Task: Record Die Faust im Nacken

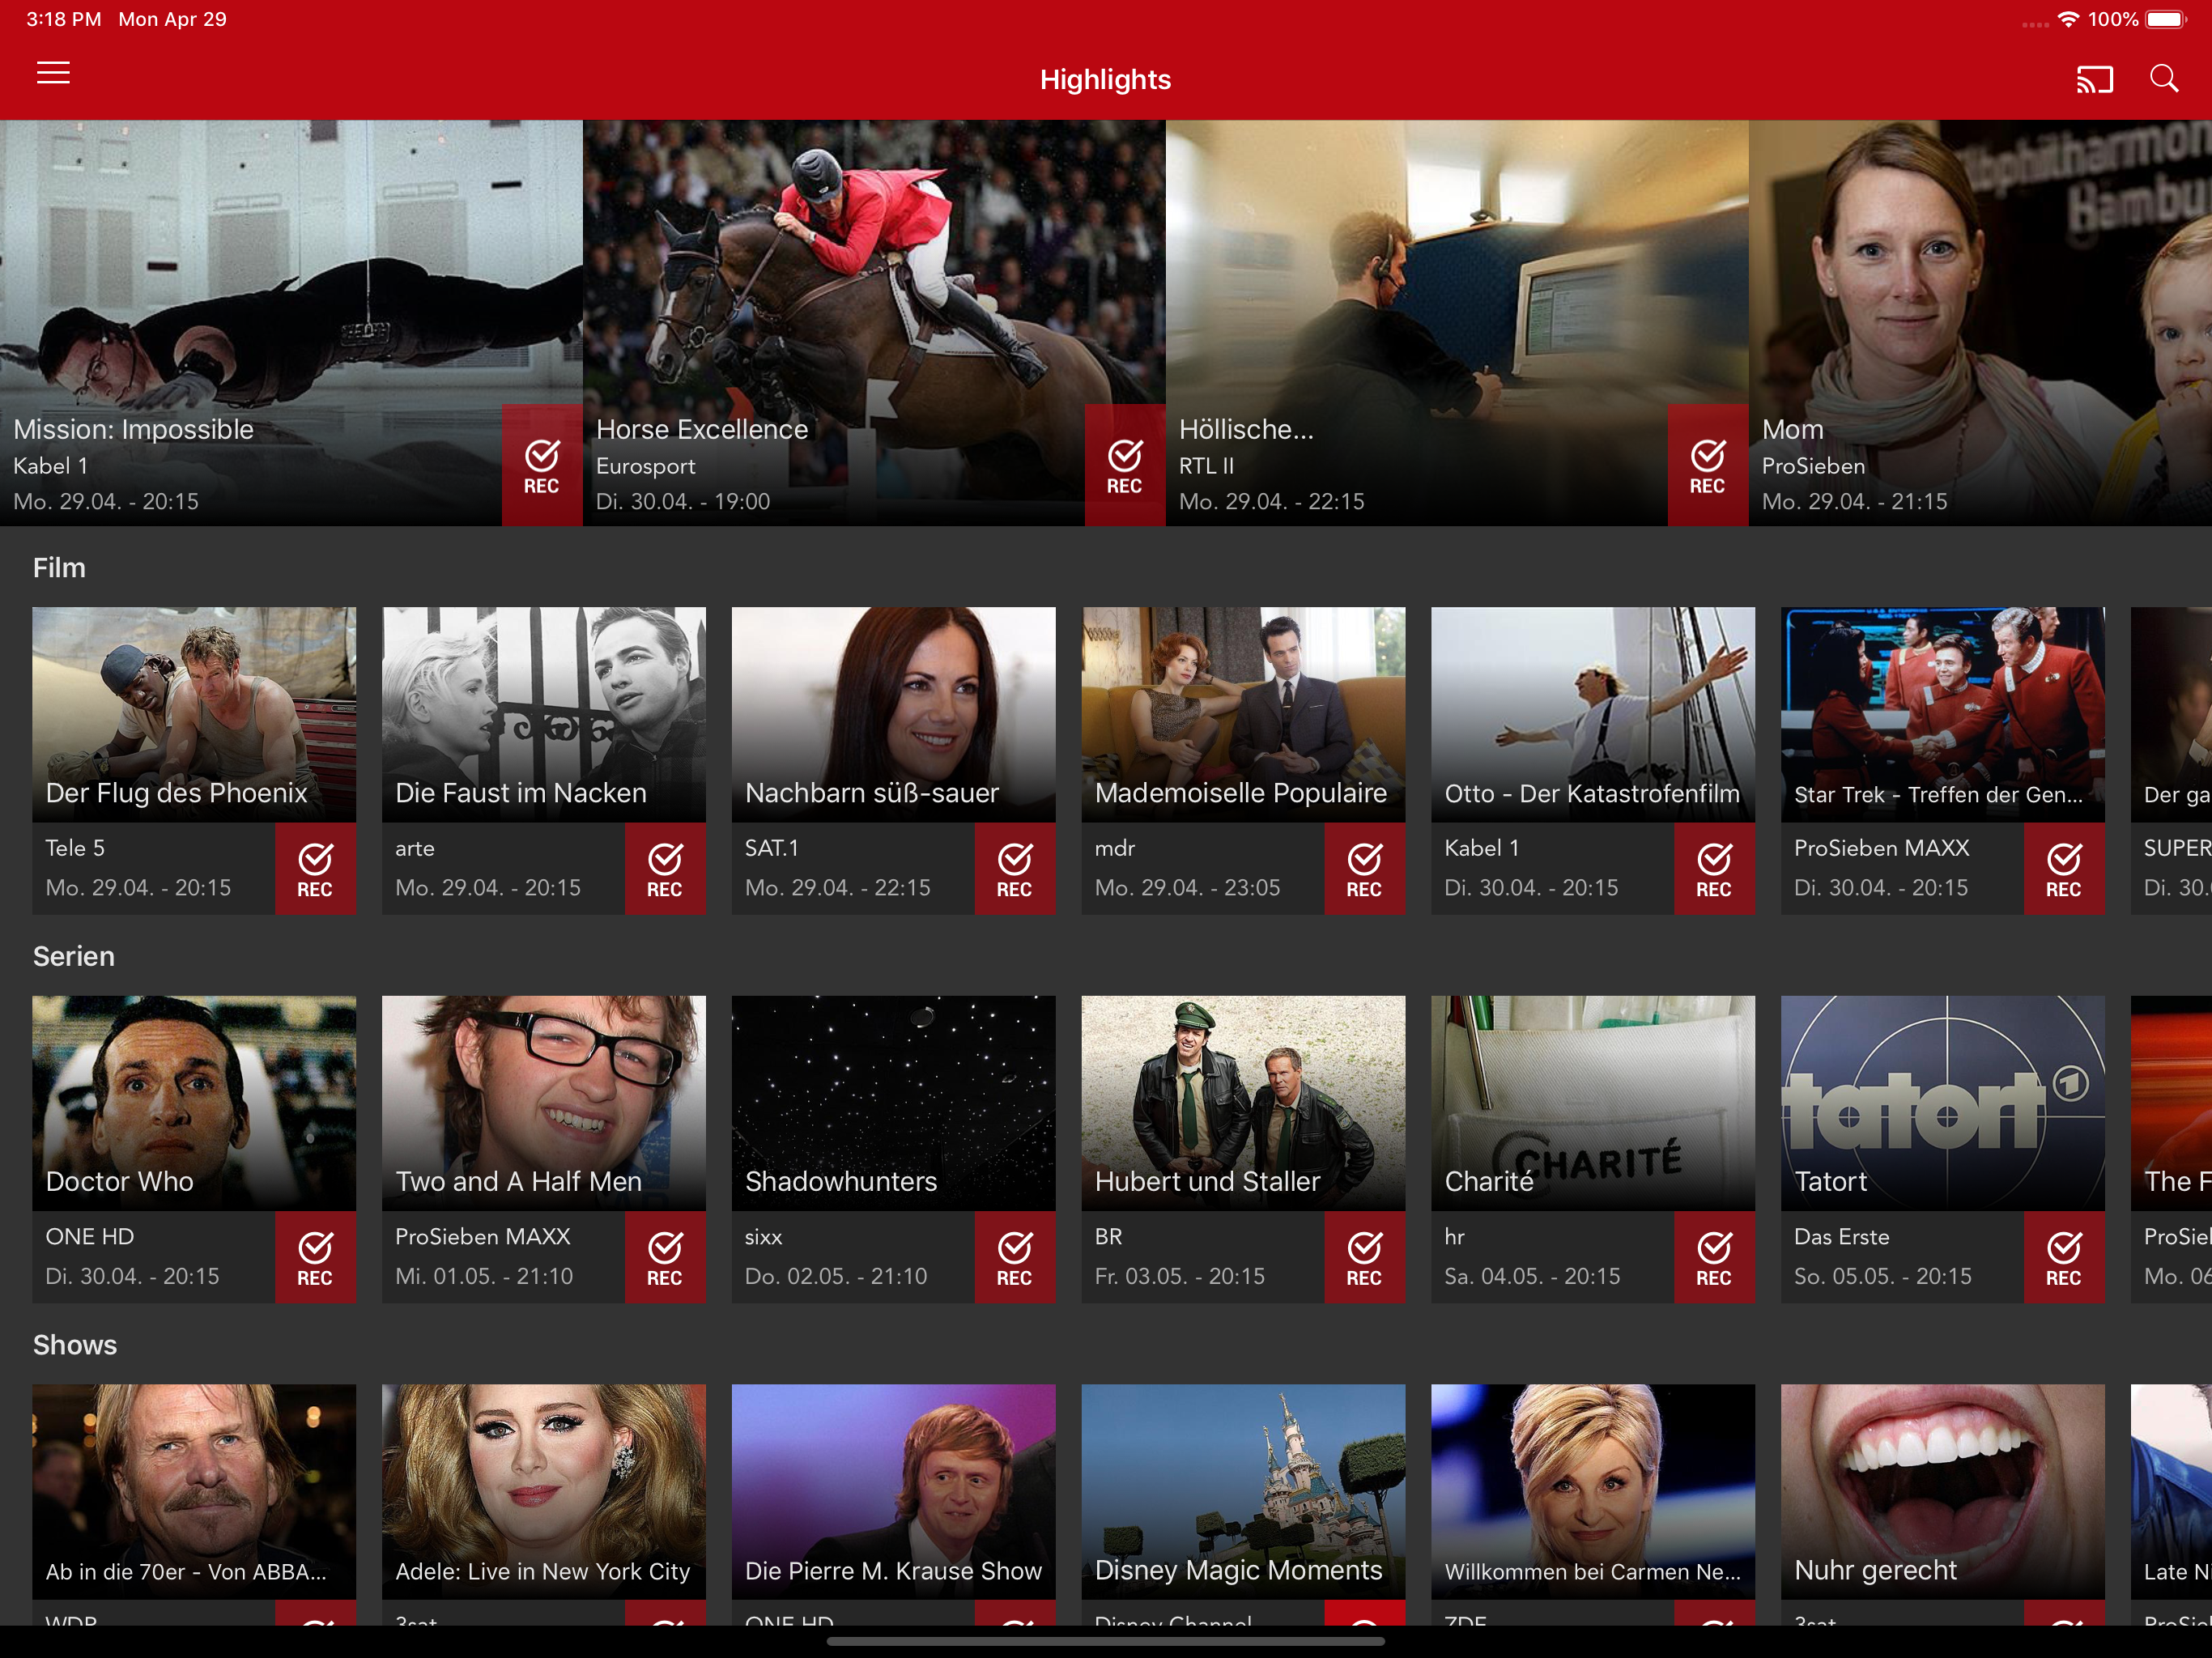Action: click(665, 868)
